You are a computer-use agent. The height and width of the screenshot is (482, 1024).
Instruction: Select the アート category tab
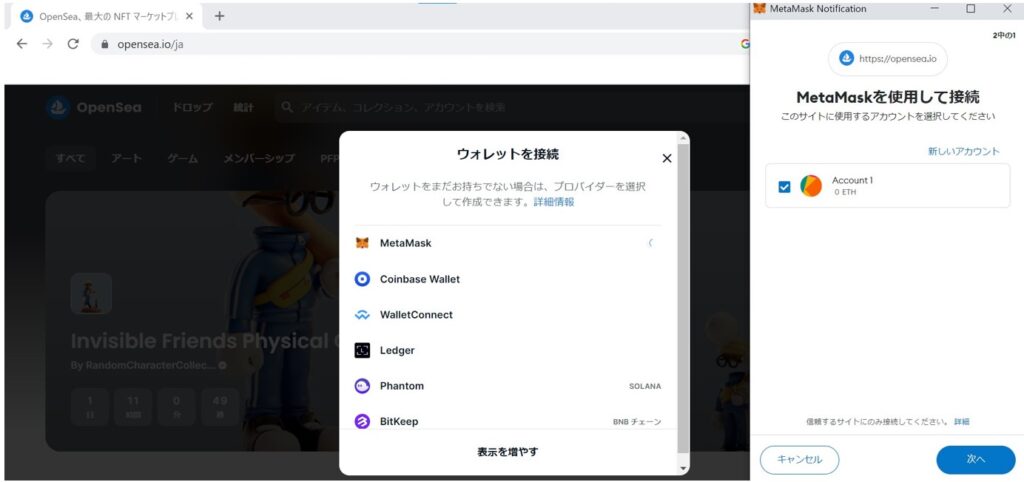point(126,158)
